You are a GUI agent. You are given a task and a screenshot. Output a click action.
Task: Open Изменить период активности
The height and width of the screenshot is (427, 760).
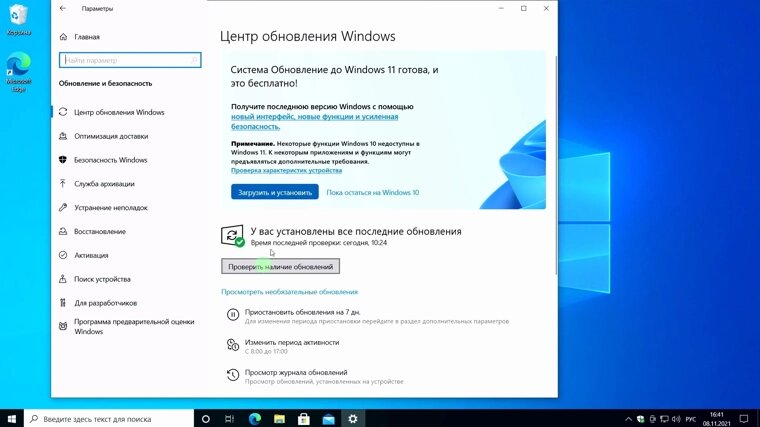292,342
